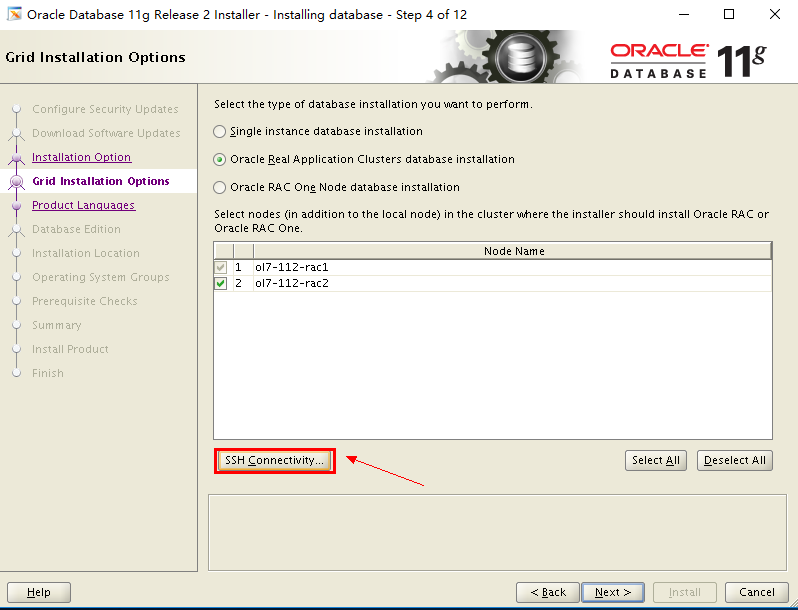Minimize the installer window
The width and height of the screenshot is (798, 610).
pyautogui.click(x=685, y=14)
